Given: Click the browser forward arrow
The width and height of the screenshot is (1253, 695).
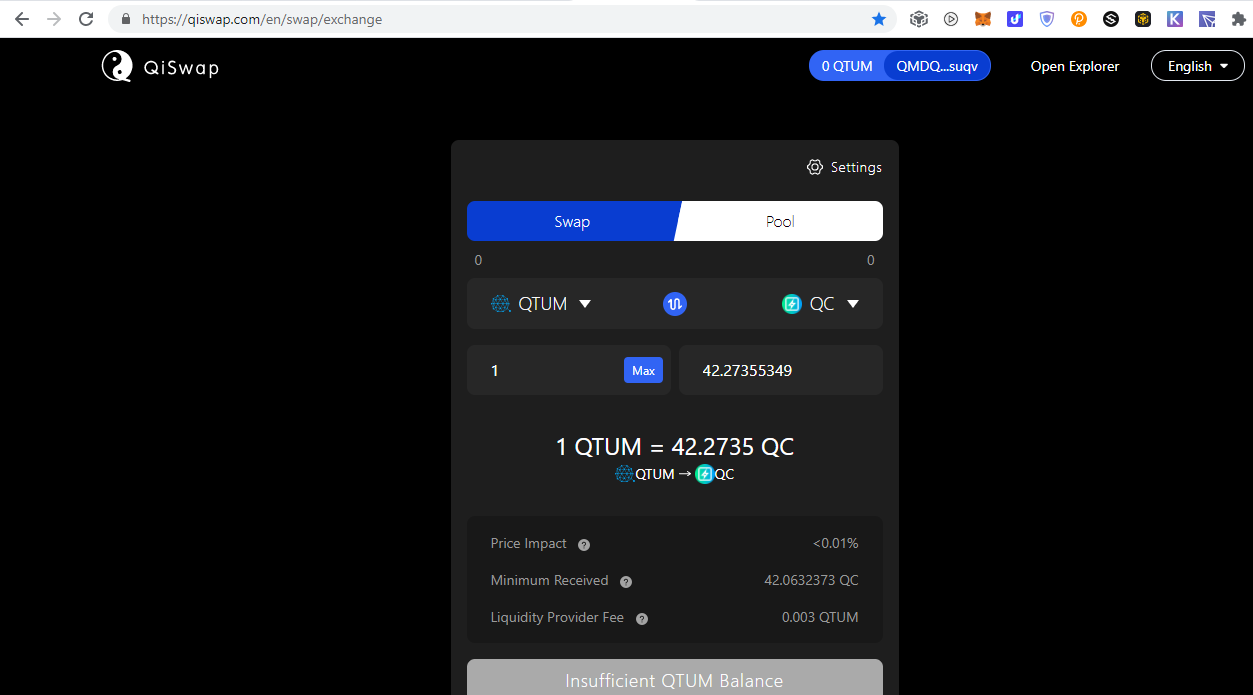Looking at the screenshot, I should pos(53,19).
